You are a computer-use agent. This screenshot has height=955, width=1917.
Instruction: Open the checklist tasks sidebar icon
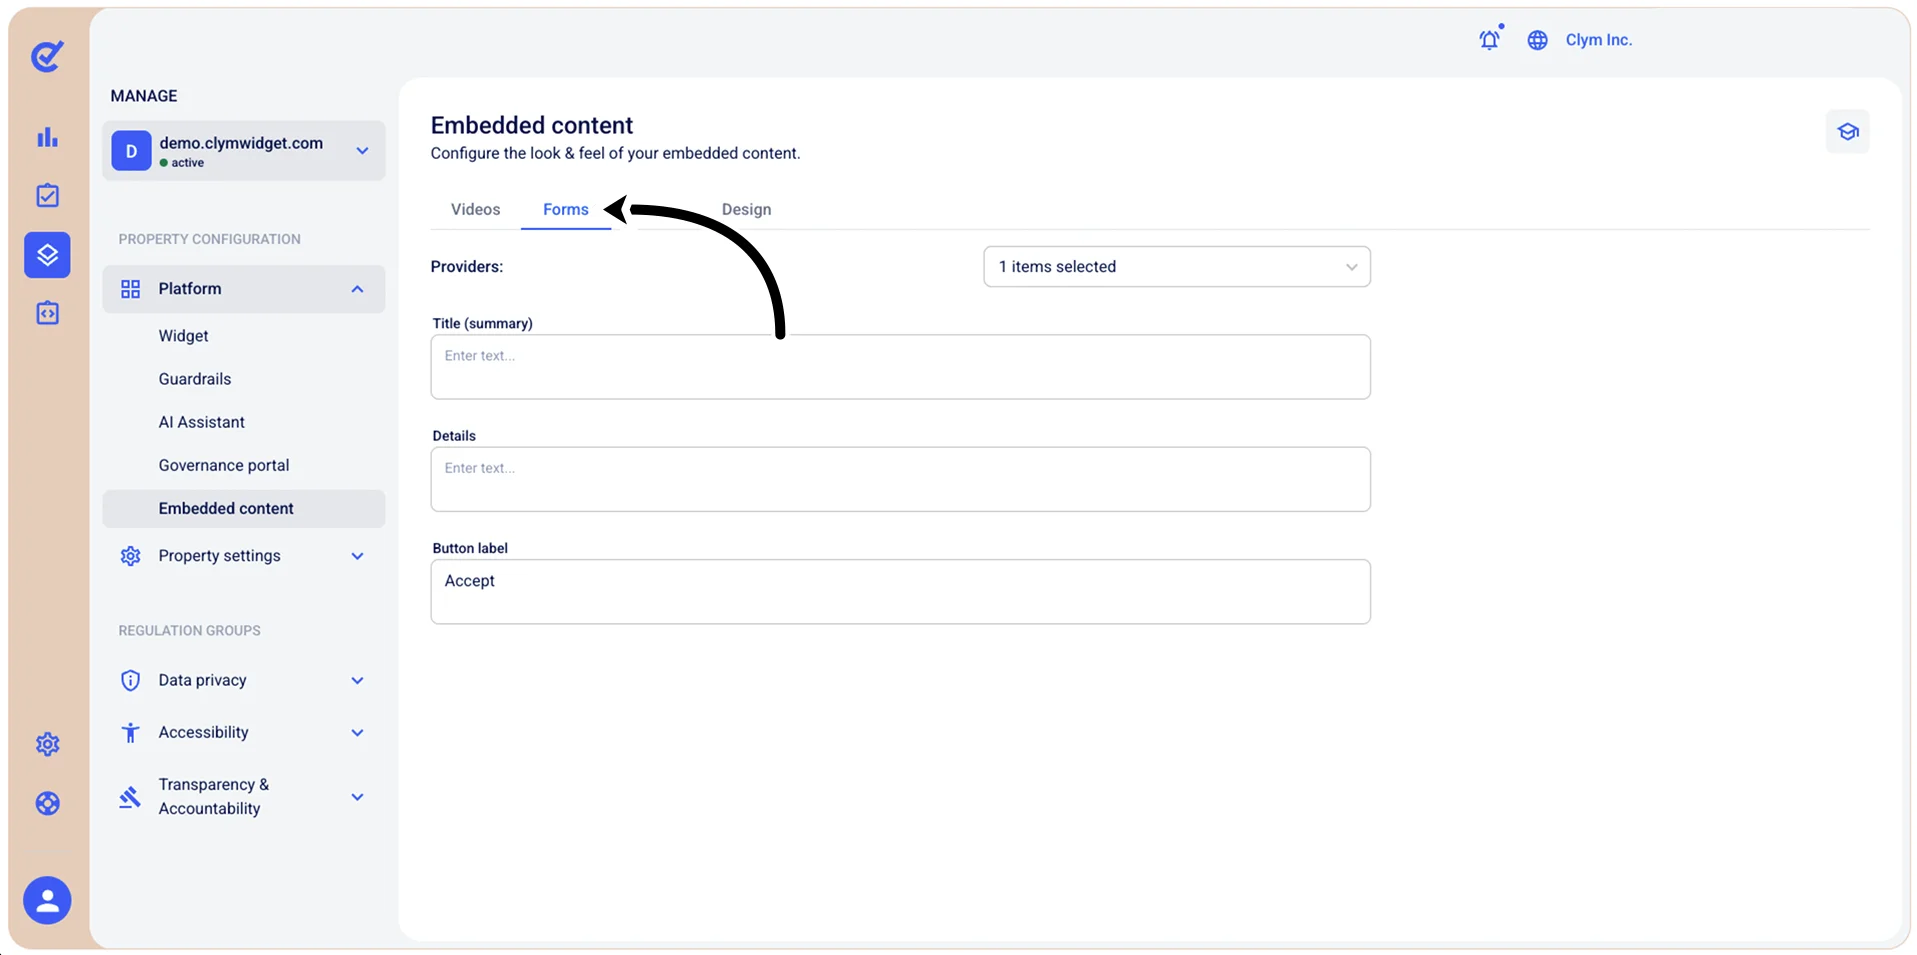coord(47,195)
